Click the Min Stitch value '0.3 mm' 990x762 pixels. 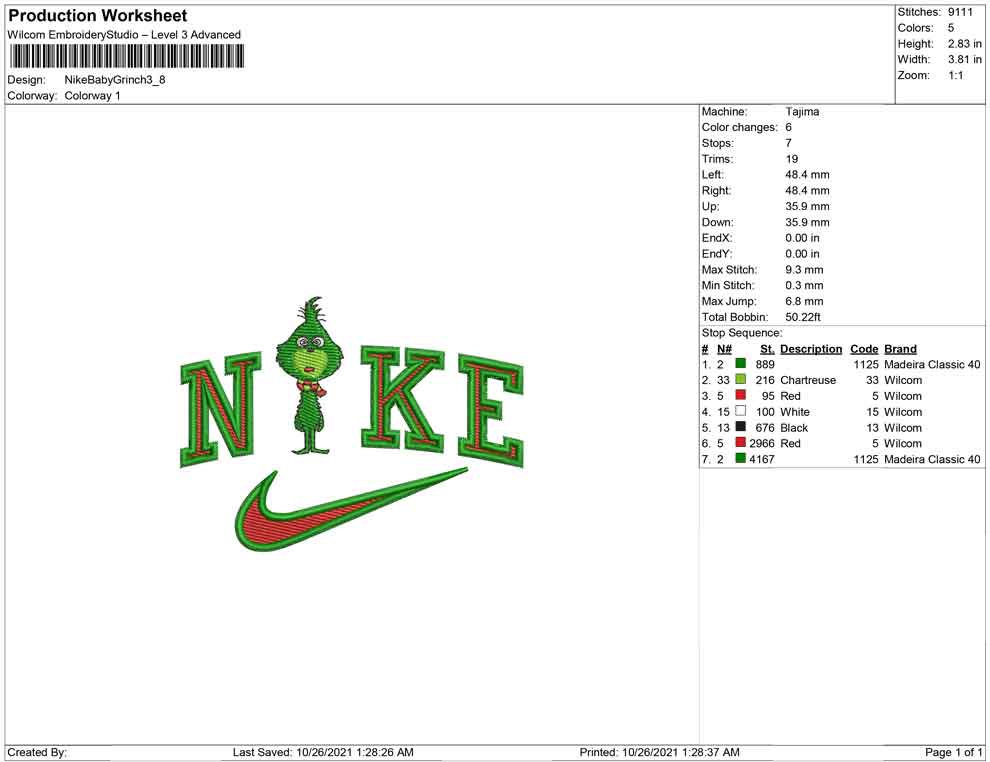[804, 285]
